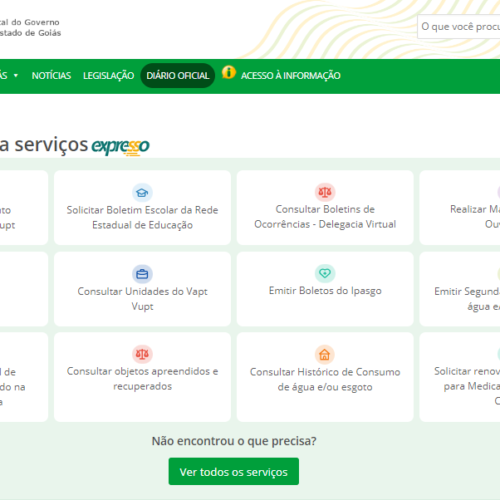The width and height of the screenshot is (500, 500).
Task: Open the LEGISLAÇÃO menu item
Action: (x=109, y=76)
